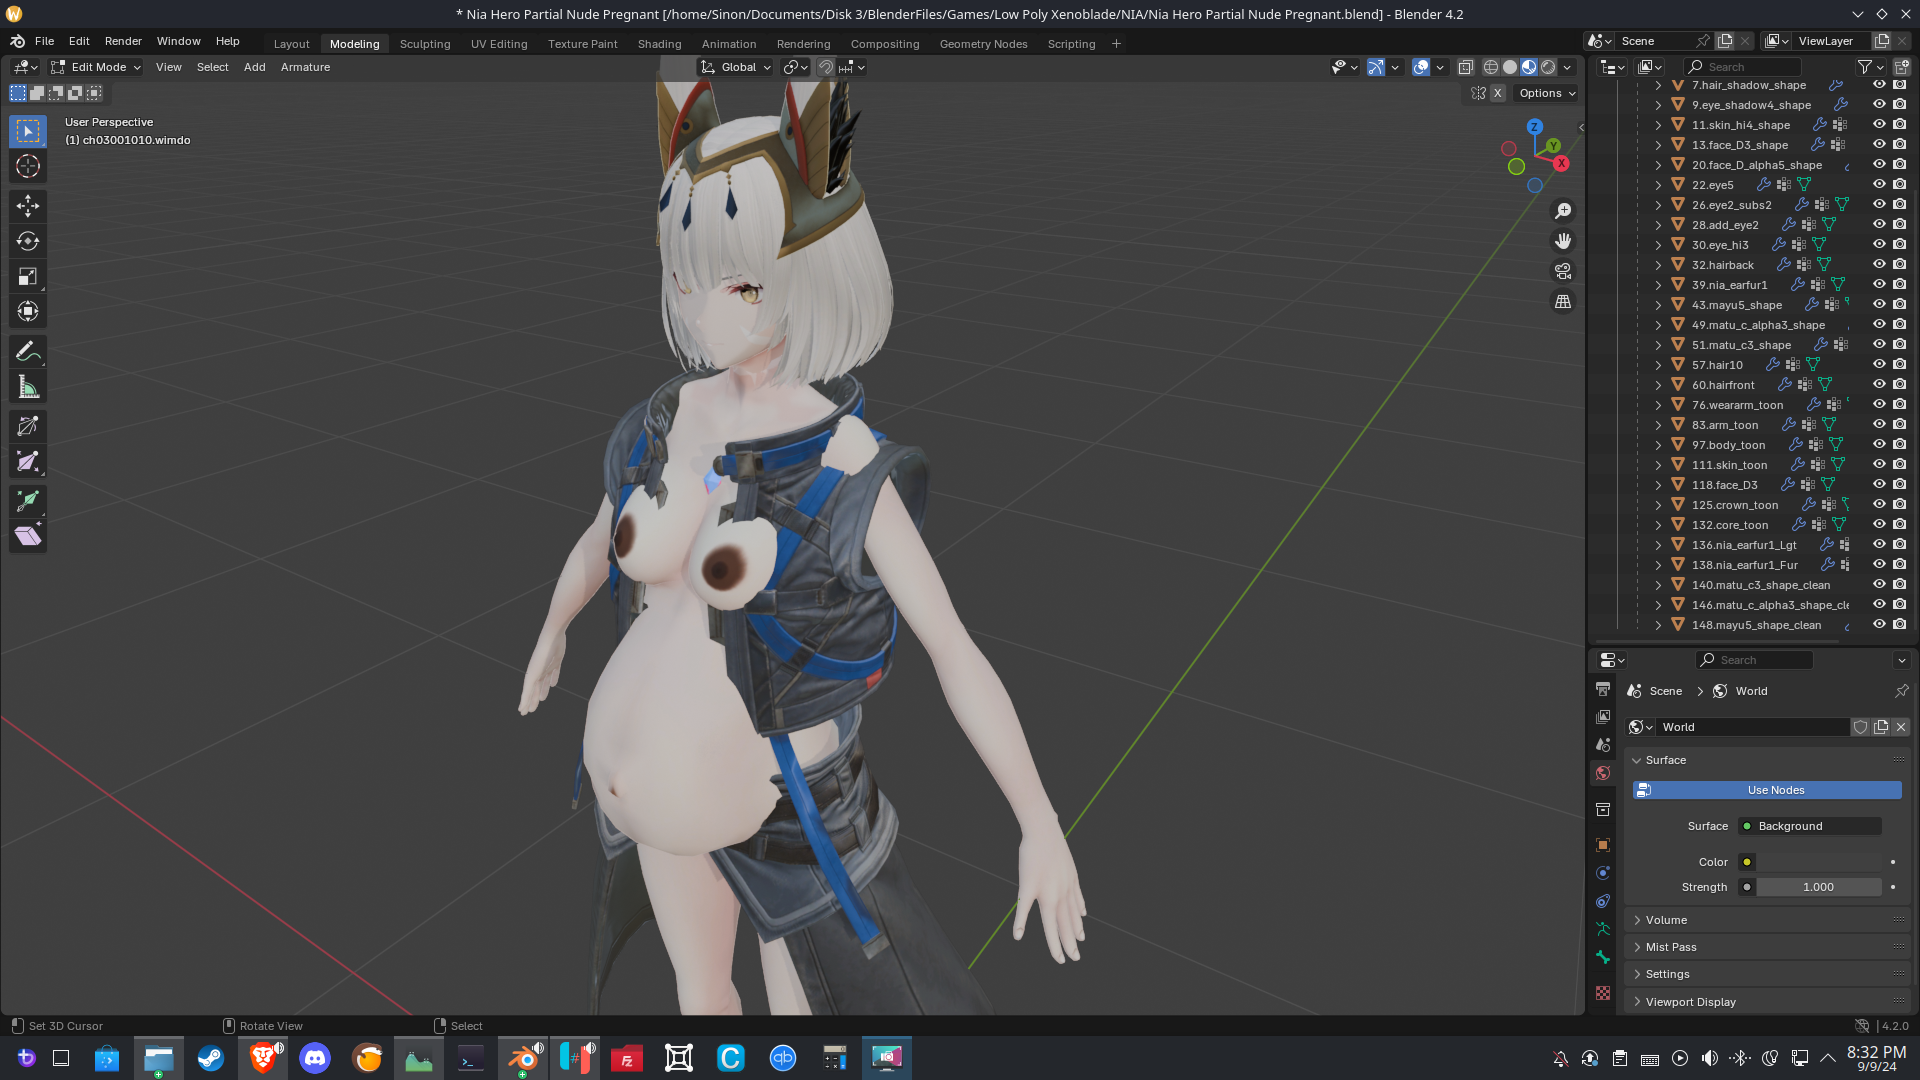Viewport: 1920px width, 1080px height.
Task: Hide 57.hair10 with its eye icon
Action: click(x=1879, y=364)
